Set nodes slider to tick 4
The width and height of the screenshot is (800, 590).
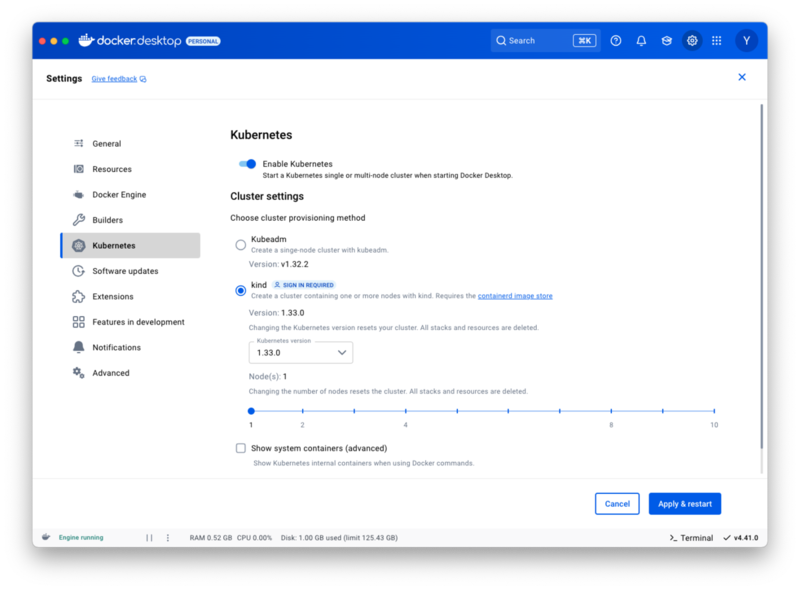pyautogui.click(x=406, y=411)
